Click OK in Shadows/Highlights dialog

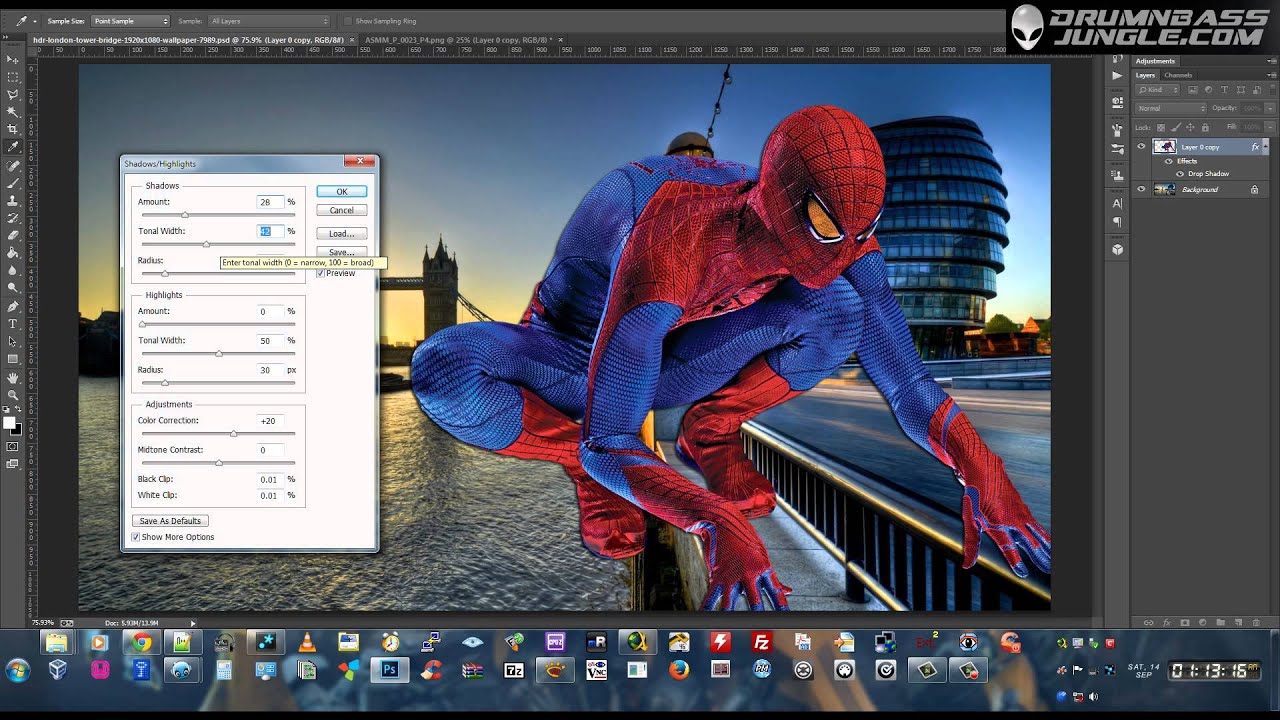[341, 191]
